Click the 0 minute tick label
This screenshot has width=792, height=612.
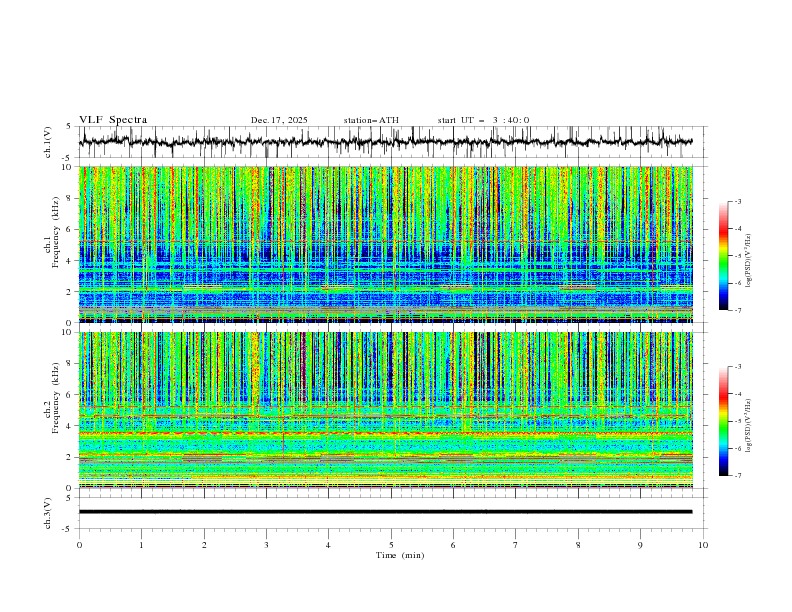tap(79, 544)
